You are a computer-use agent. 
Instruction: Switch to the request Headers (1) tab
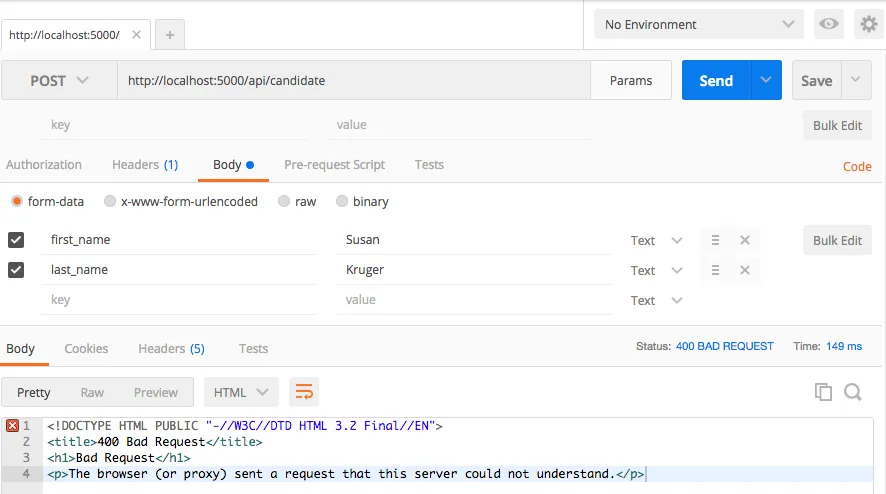point(145,164)
